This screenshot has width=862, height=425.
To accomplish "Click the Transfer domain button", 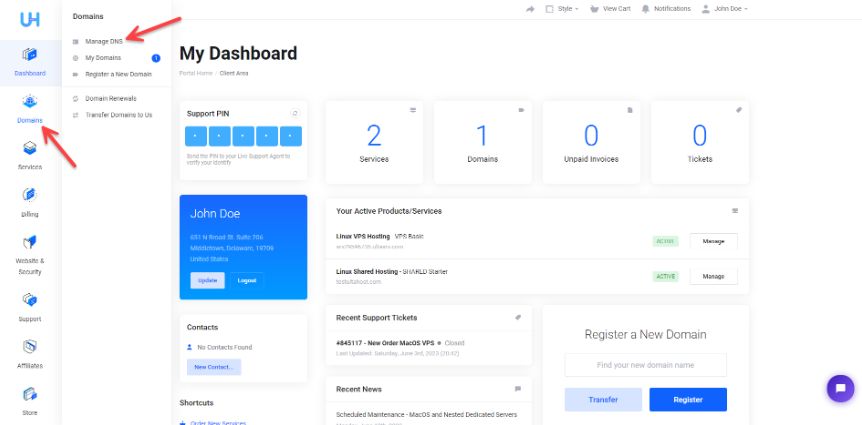I will click(603, 400).
